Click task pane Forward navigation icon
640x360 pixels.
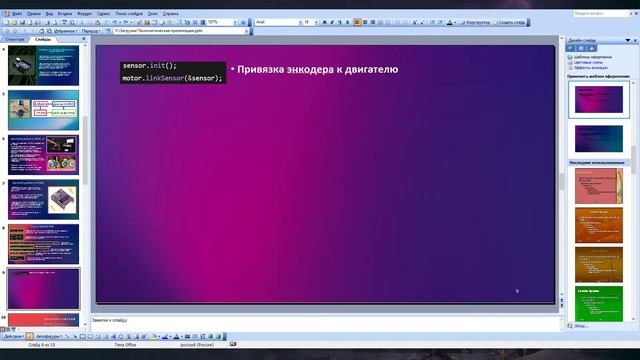[581, 48]
